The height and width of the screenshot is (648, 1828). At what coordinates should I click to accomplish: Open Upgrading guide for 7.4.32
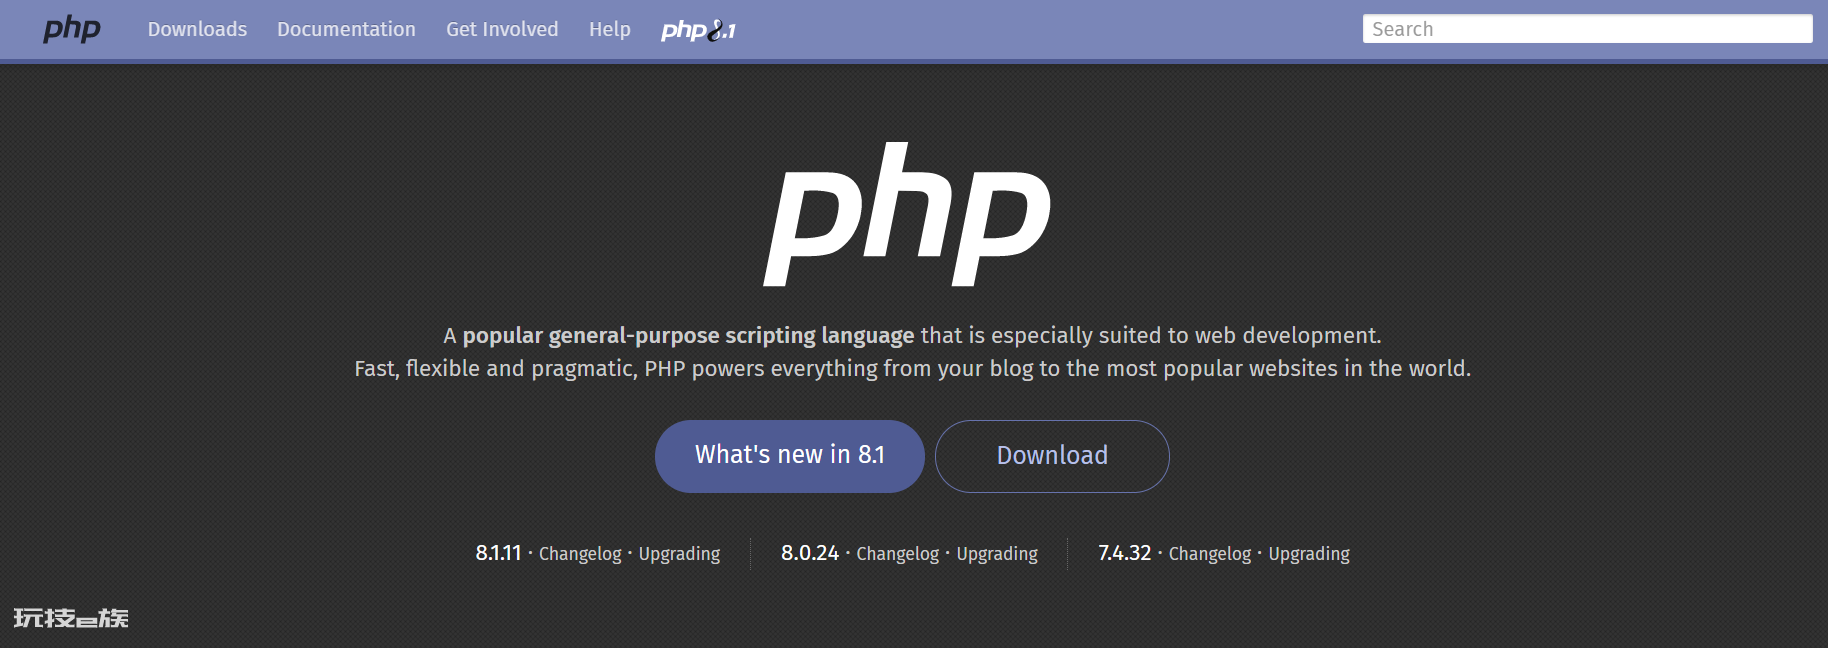[1309, 554]
